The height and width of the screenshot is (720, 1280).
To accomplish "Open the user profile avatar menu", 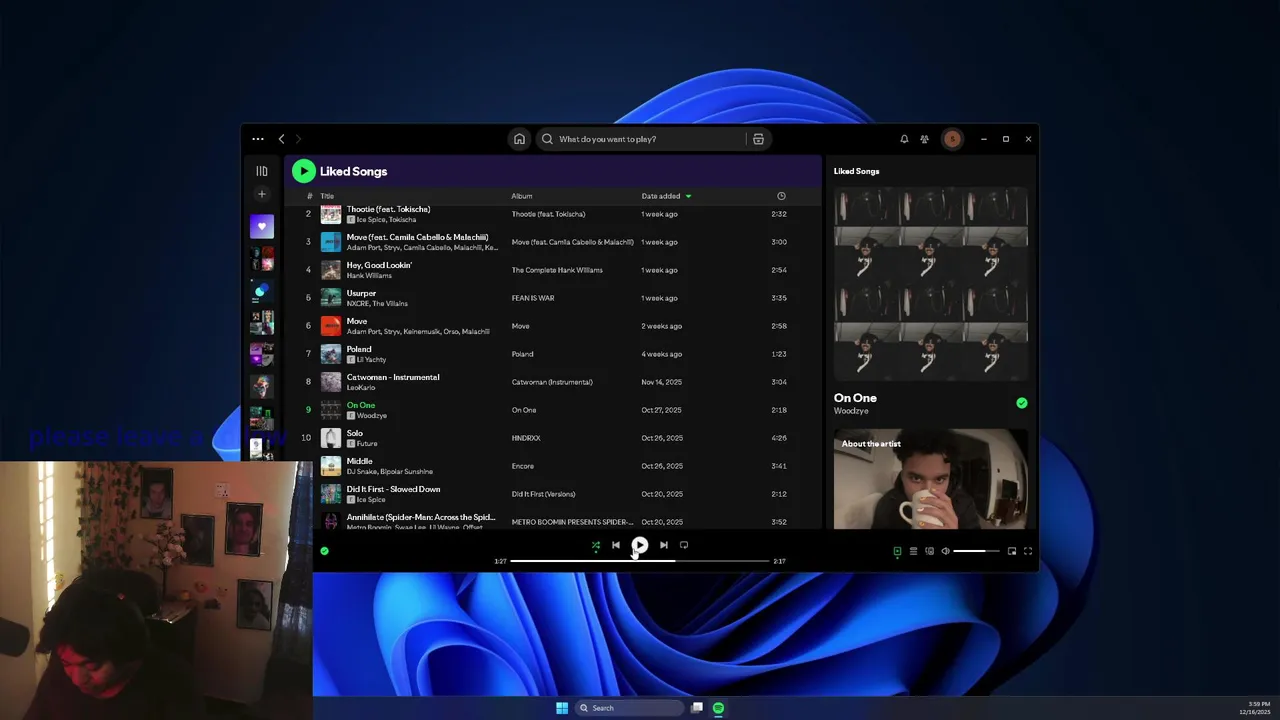I will pos(952,139).
